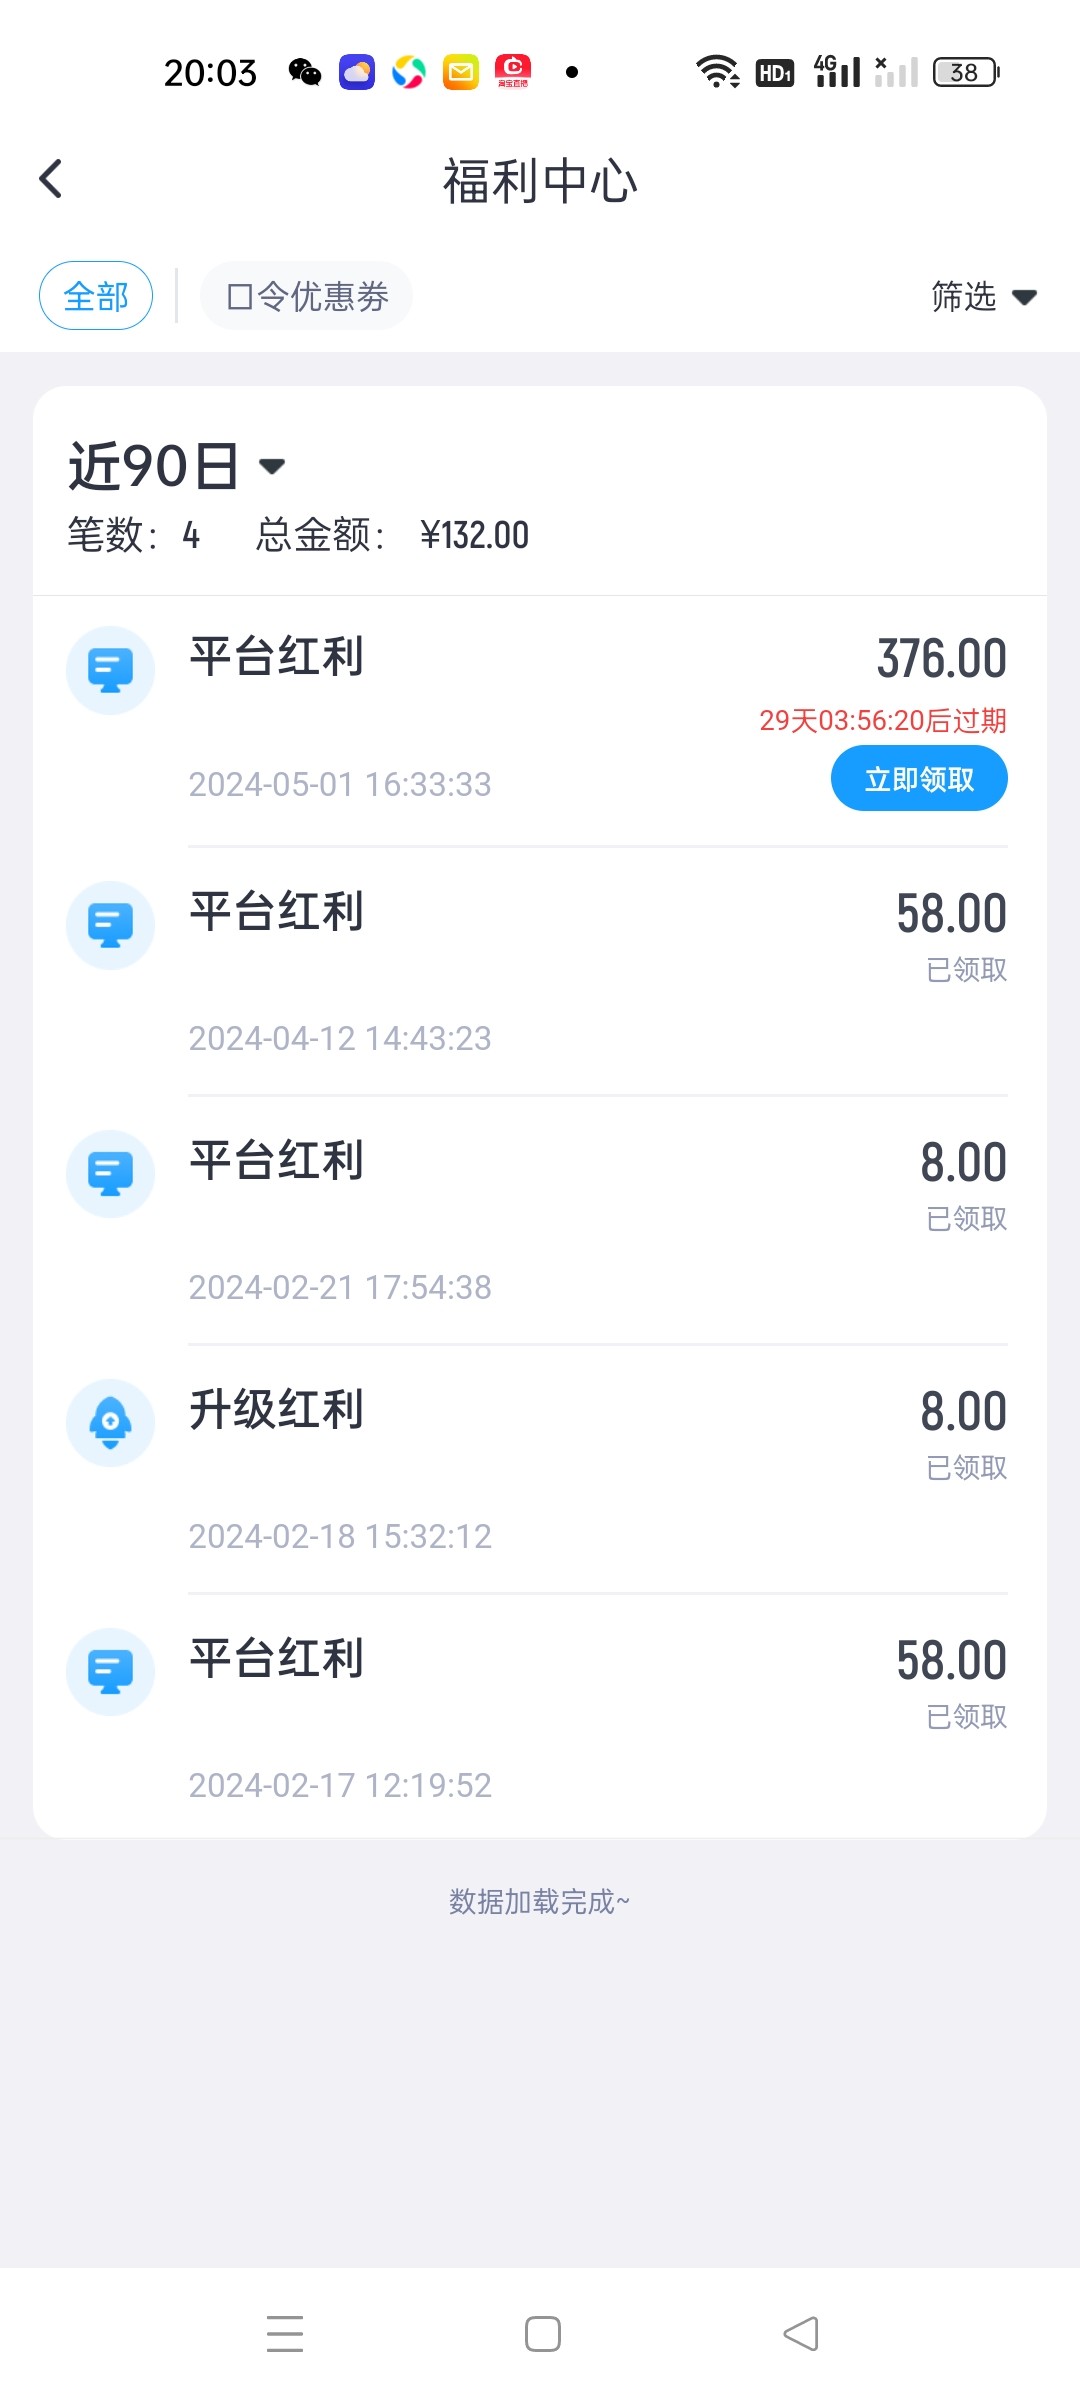Tap the 数据加载完成 footer text
1080x2400 pixels.
click(539, 1901)
